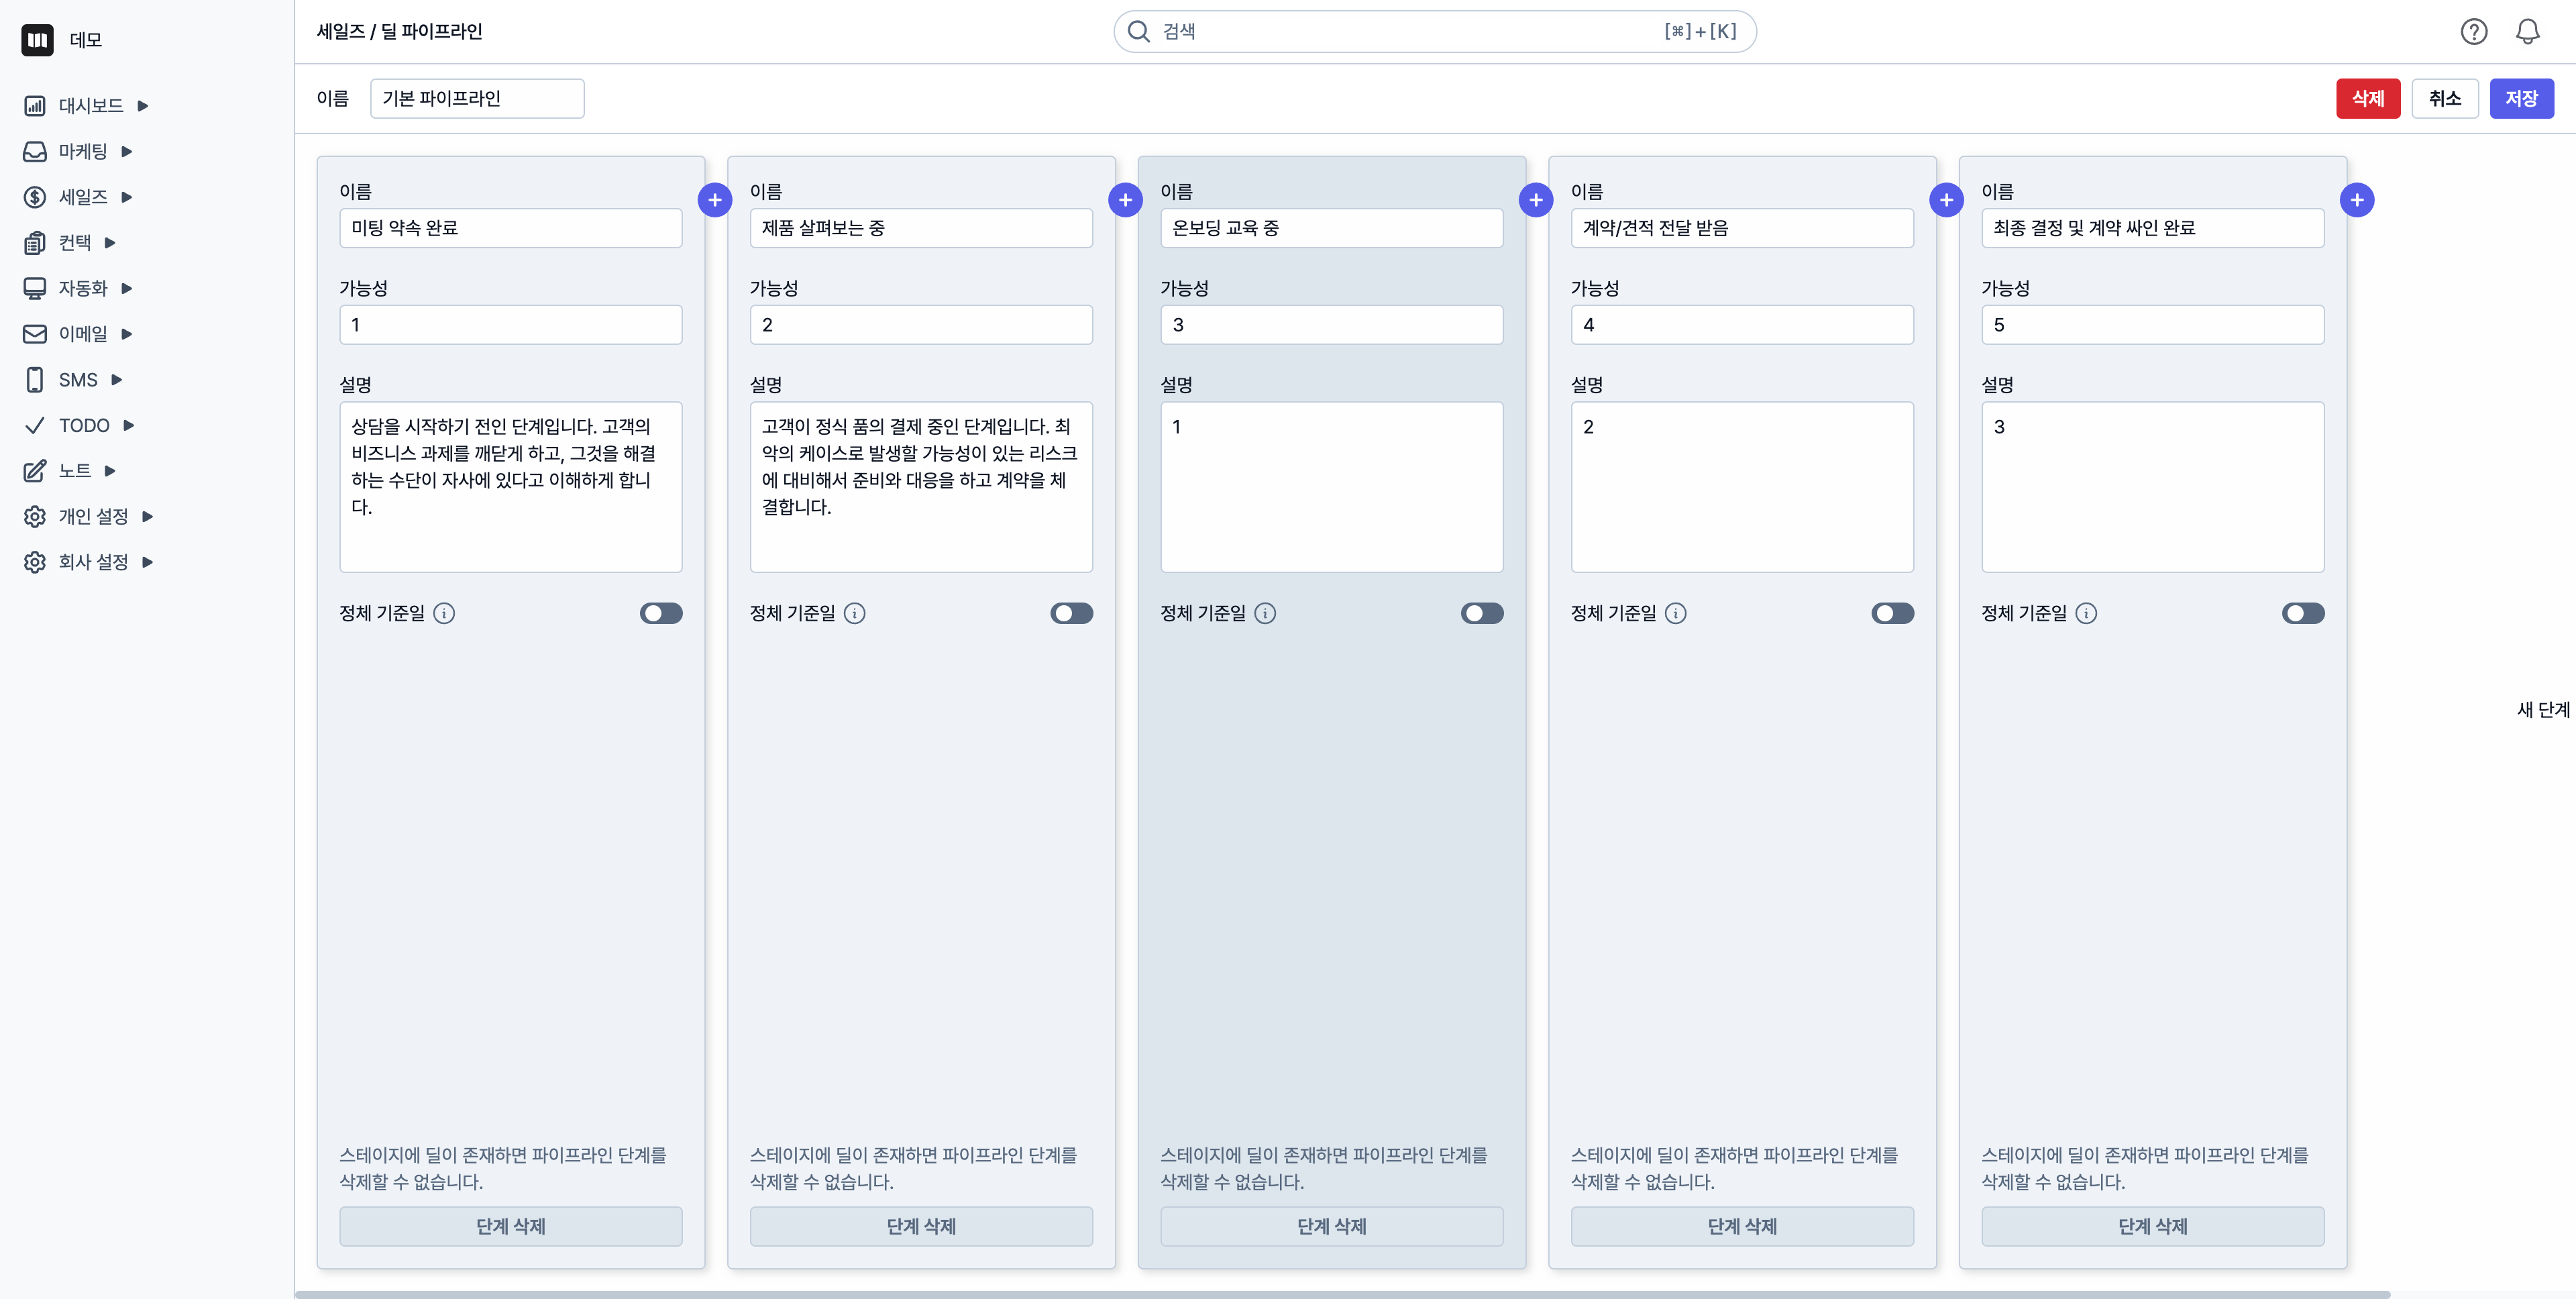The height and width of the screenshot is (1299, 2576).
Task: Click the 마케팅 inbox icon
Action: 35,151
